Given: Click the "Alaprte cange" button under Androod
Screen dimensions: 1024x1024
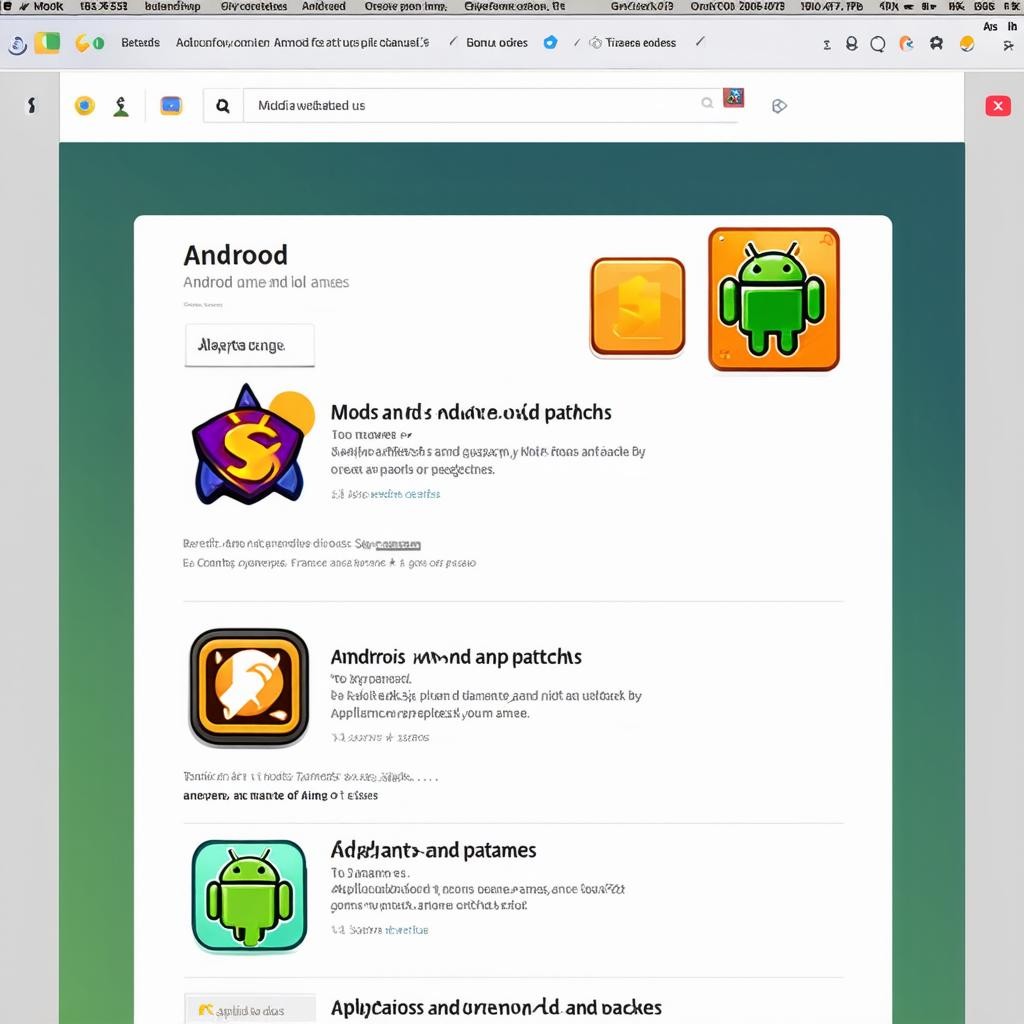Looking at the screenshot, I should click(249, 346).
